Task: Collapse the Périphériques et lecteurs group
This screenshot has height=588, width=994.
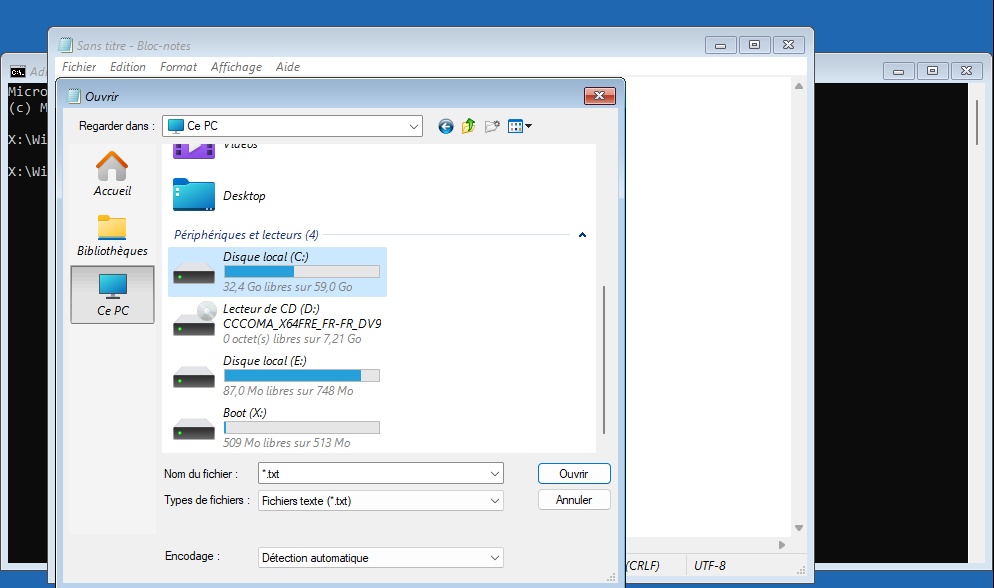Action: pos(582,235)
